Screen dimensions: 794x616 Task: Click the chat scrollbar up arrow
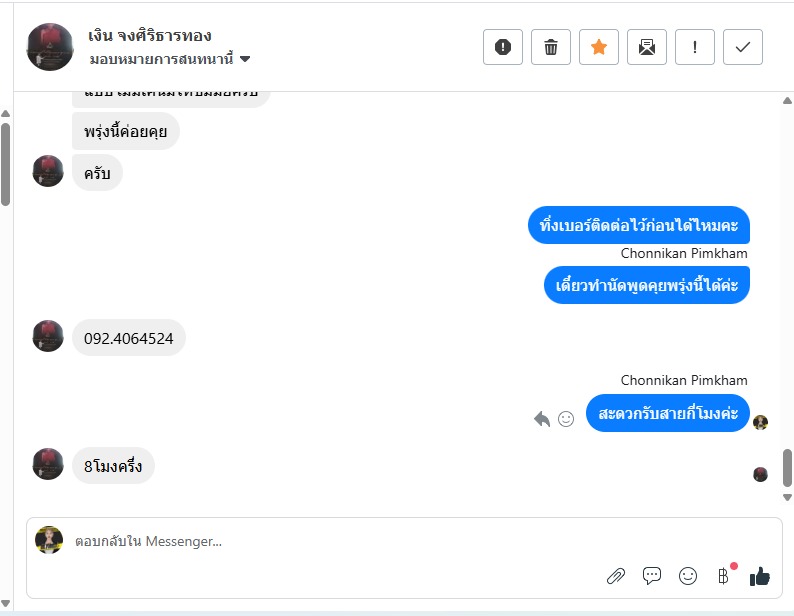787,100
